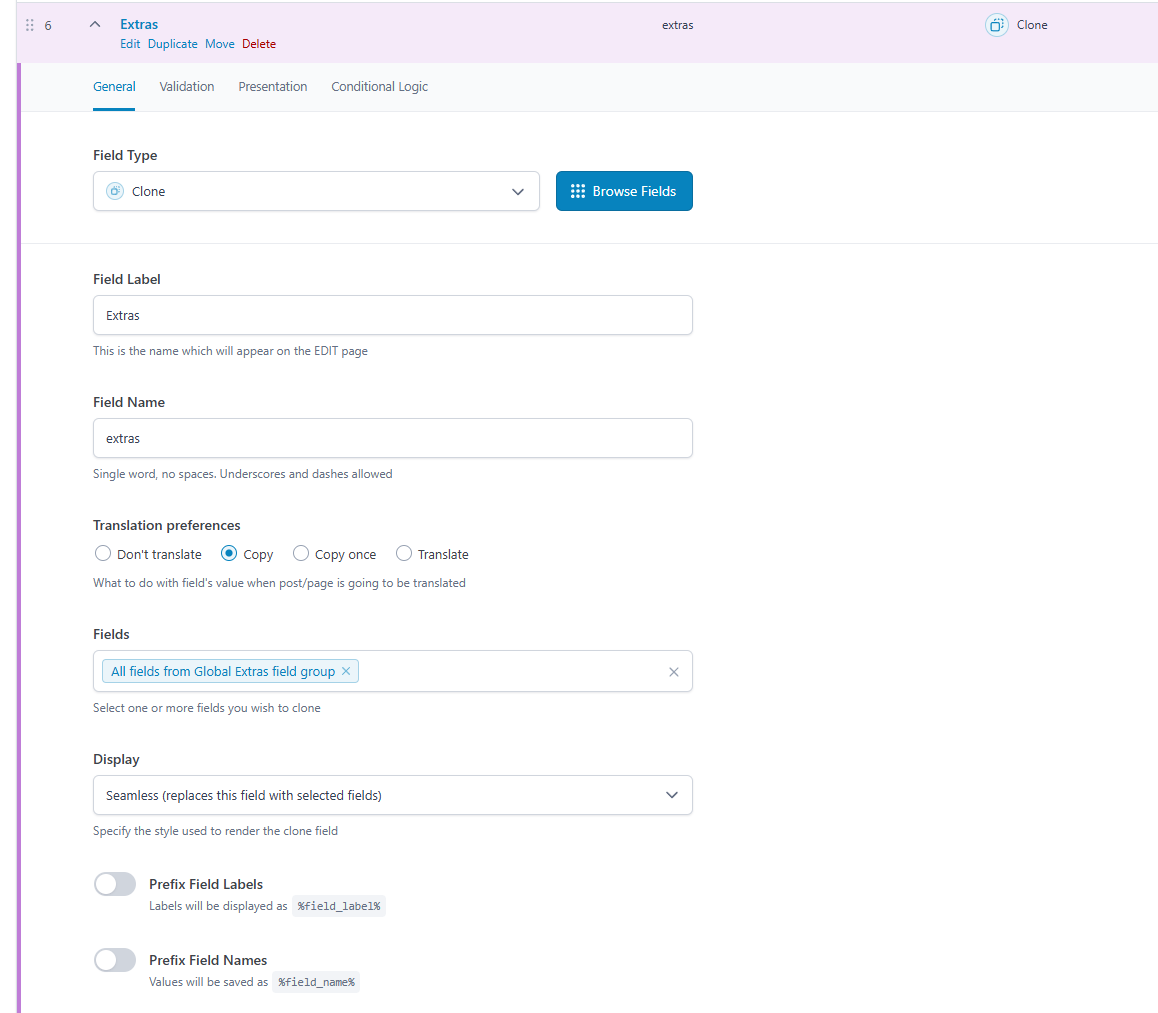Enable the Prefix Field Names toggle

tap(115, 960)
